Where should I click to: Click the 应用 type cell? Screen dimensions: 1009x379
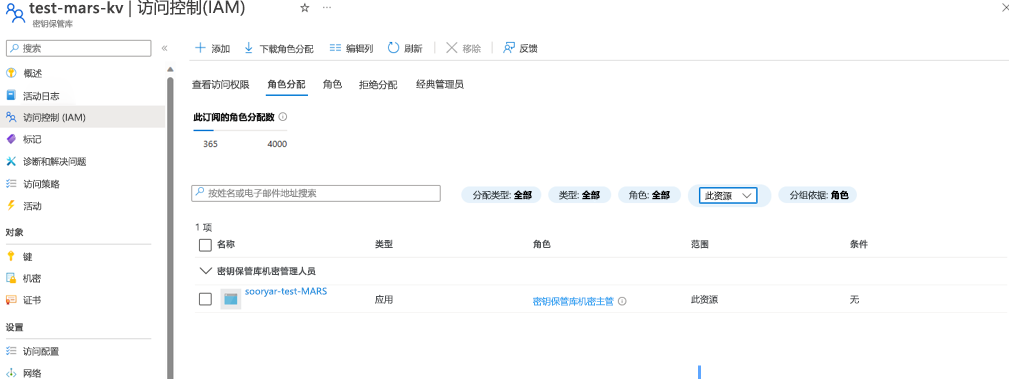(x=384, y=299)
